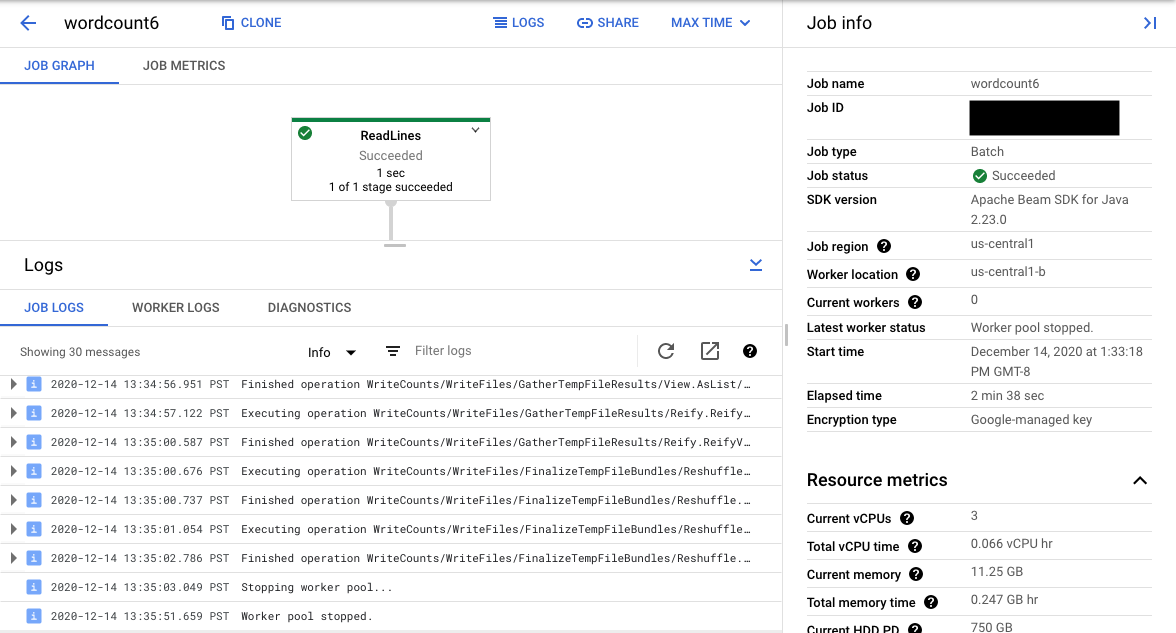
Task: Switch to the JOB METRICS tab
Action: click(183, 65)
